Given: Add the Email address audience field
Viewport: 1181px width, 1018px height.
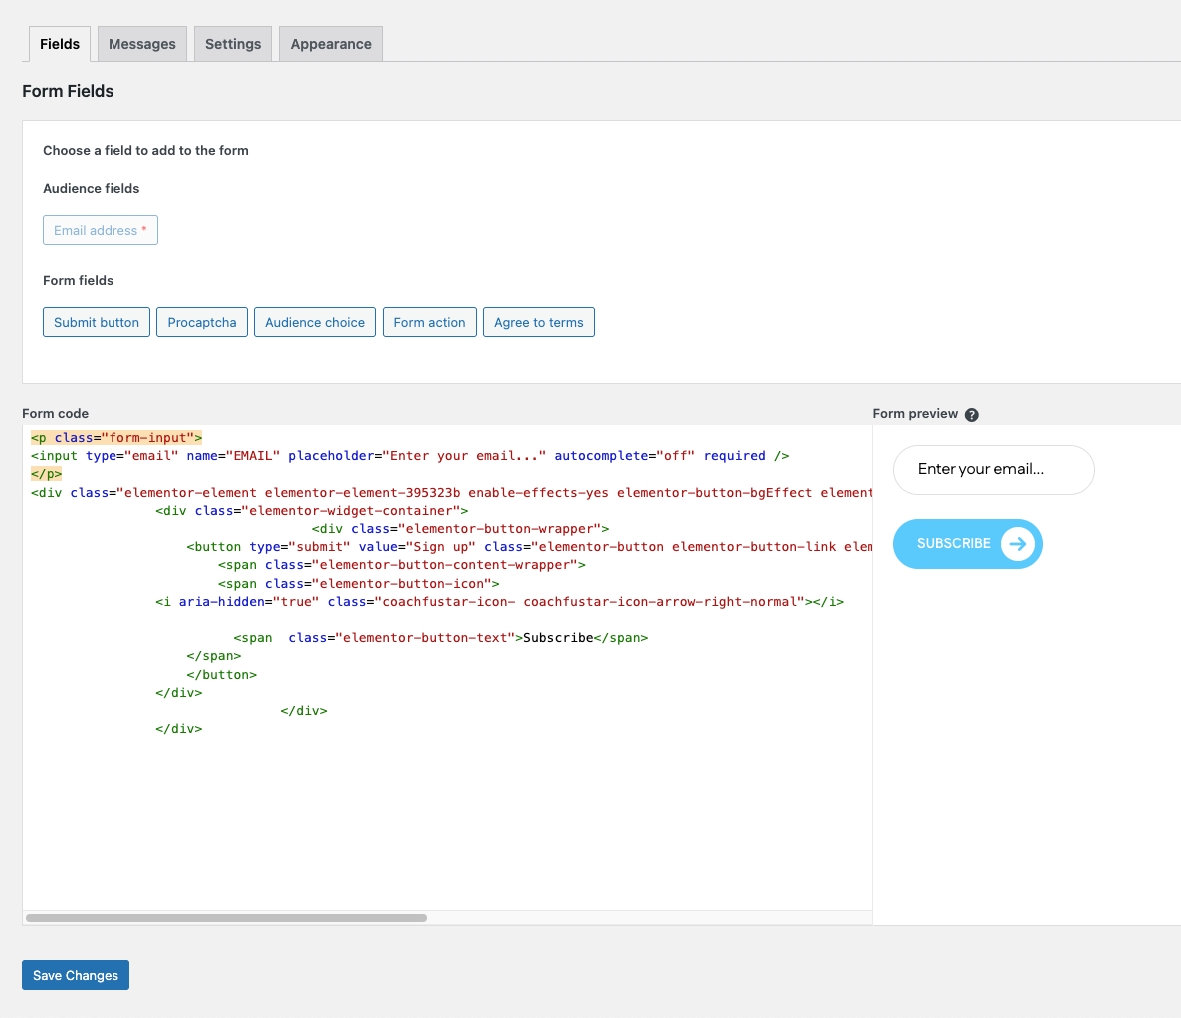Looking at the screenshot, I should tap(100, 230).
